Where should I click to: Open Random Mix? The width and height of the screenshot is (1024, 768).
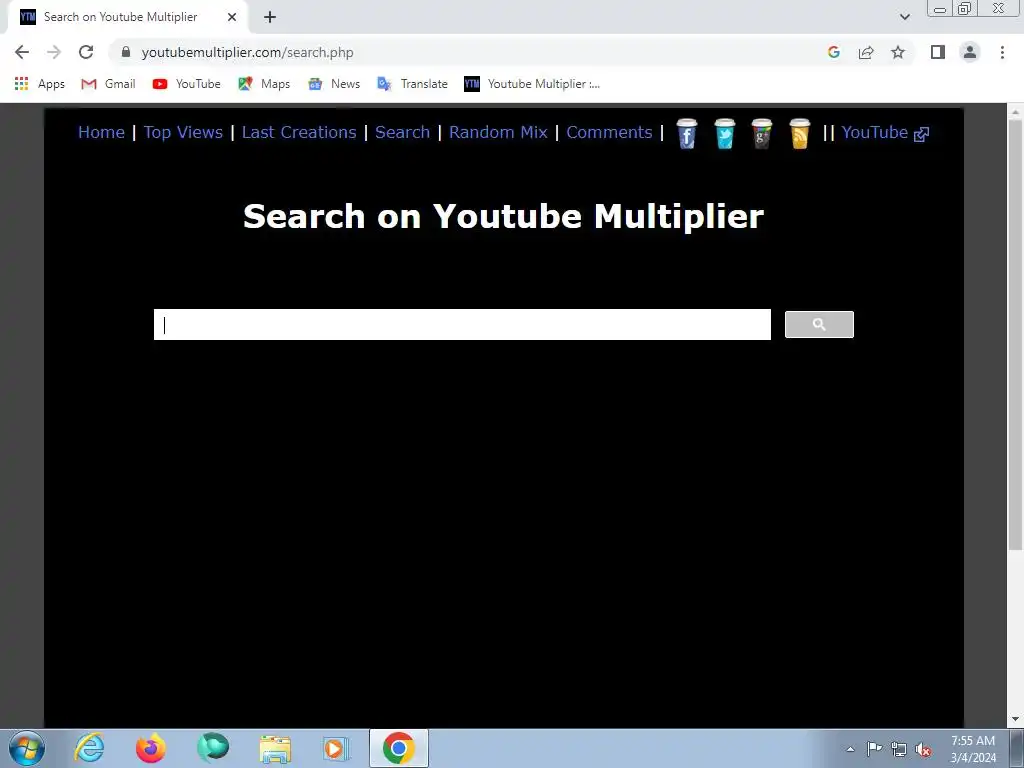[498, 133]
